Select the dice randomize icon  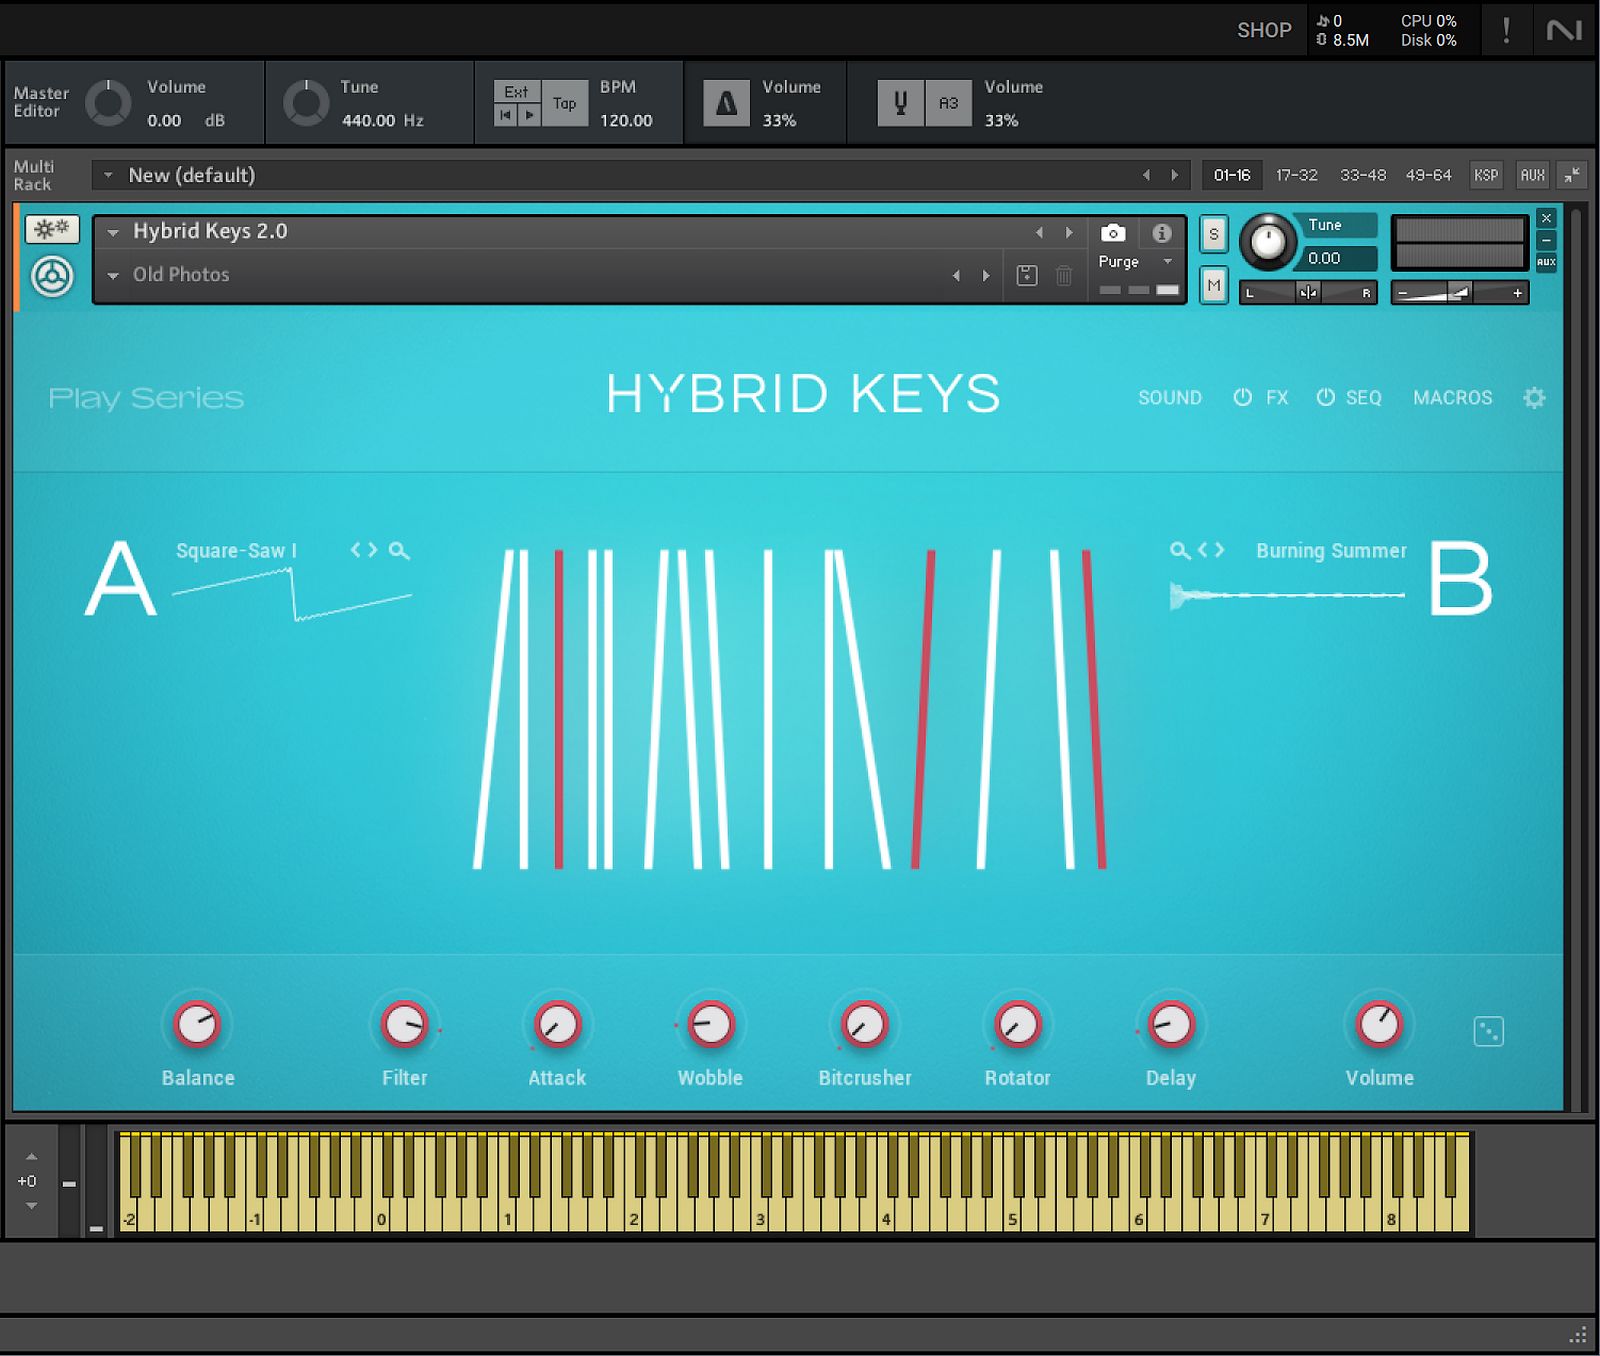[x=1489, y=1030]
